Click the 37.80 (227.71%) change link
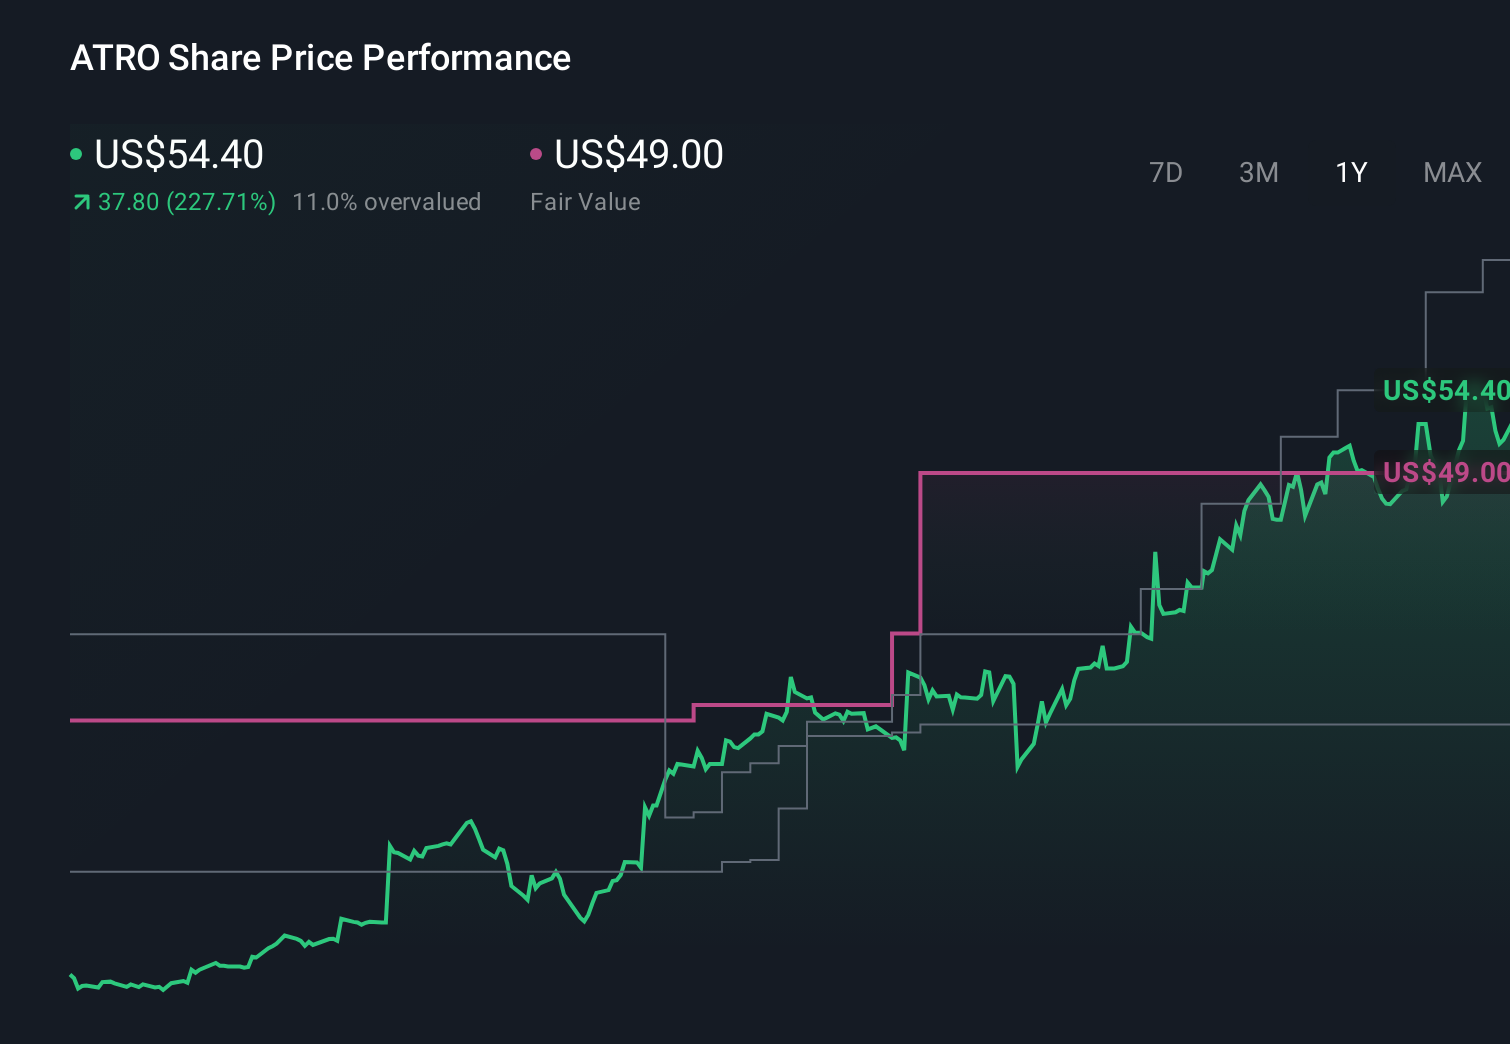Viewport: 1510px width, 1044px height. (185, 201)
